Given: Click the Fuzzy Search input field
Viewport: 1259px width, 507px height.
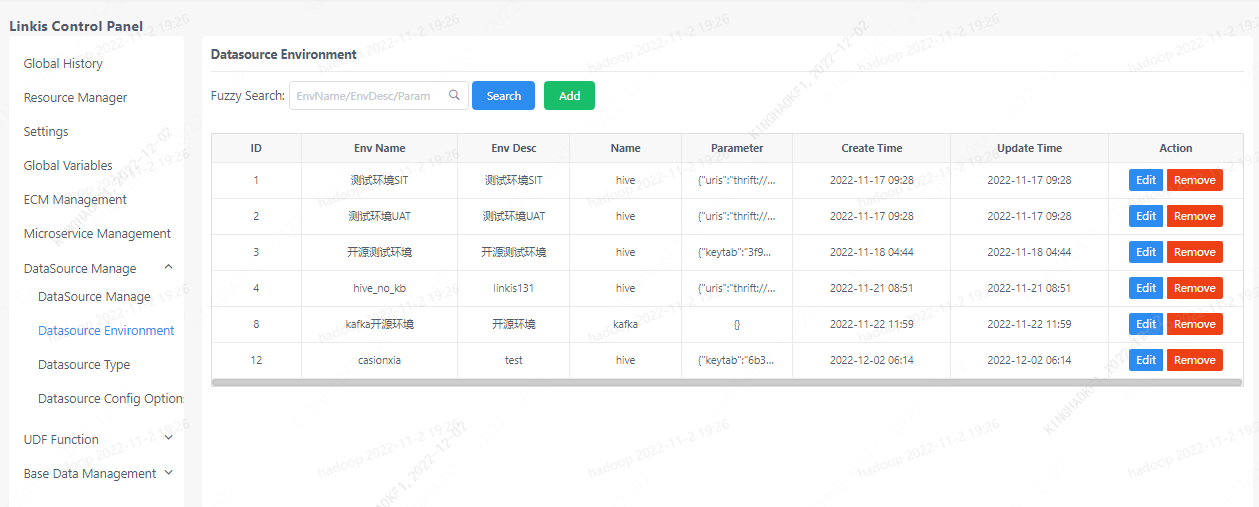Looking at the screenshot, I should pos(368,96).
